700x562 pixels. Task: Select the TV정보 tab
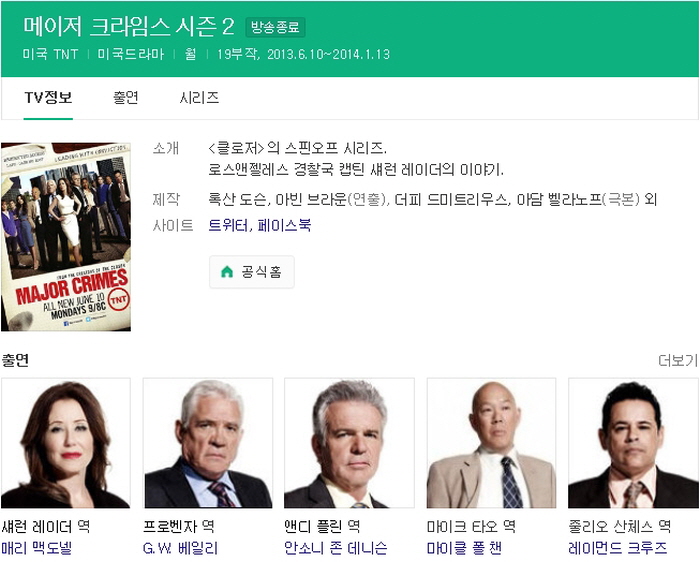[x=48, y=97]
